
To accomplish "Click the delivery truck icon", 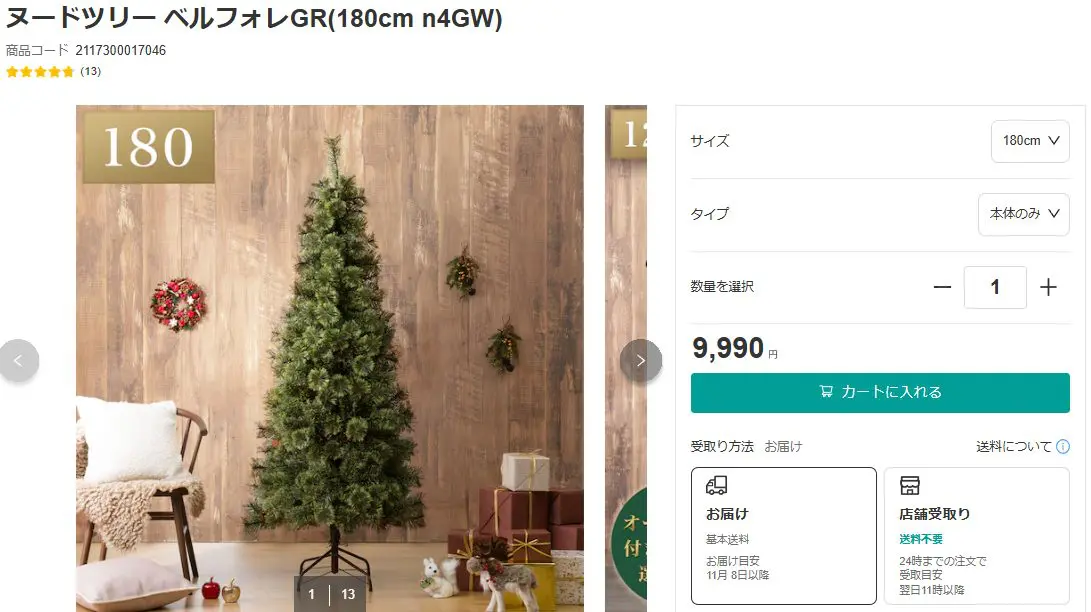I will pyautogui.click(x=716, y=485).
